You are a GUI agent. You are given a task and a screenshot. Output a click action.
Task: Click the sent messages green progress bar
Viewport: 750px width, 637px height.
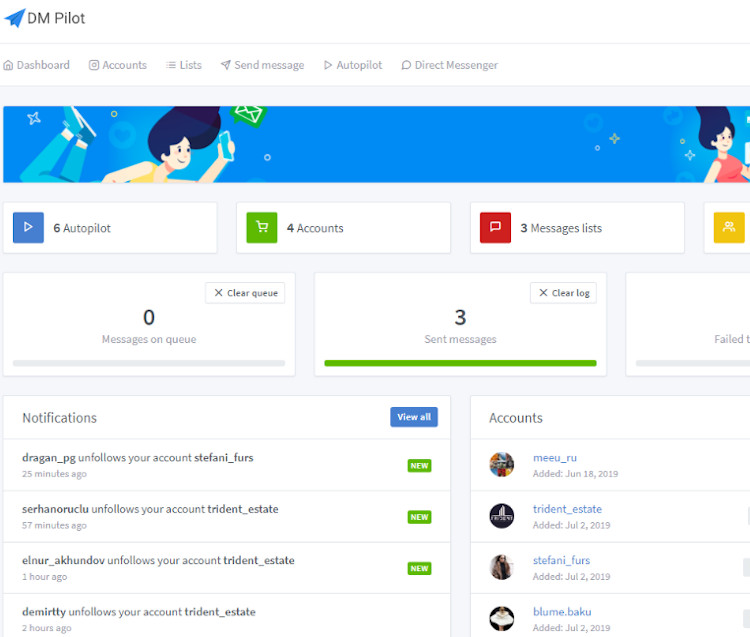pos(460,363)
